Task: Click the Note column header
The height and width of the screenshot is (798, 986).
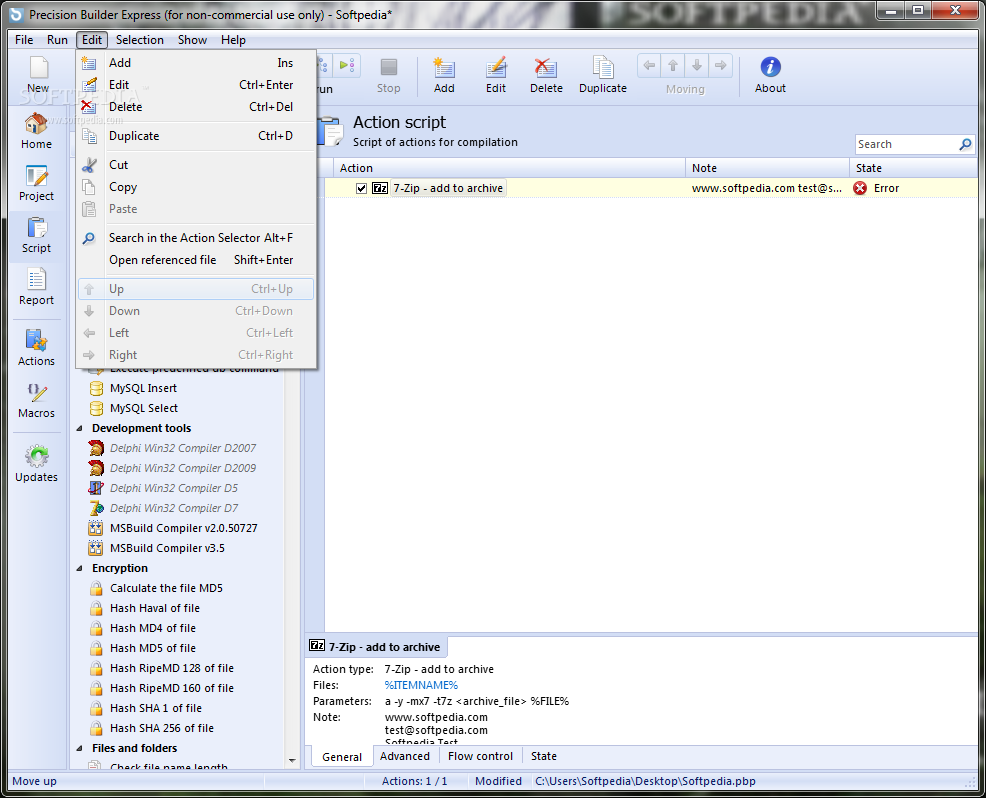Action: pos(767,168)
